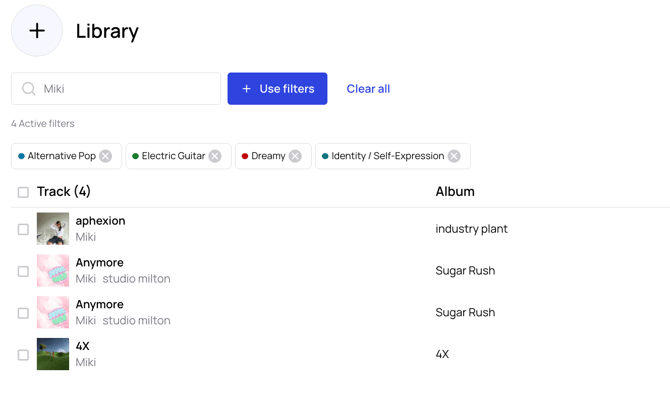Remove the Electric Guitar filter chip
The width and height of the screenshot is (670, 416).
click(x=215, y=156)
